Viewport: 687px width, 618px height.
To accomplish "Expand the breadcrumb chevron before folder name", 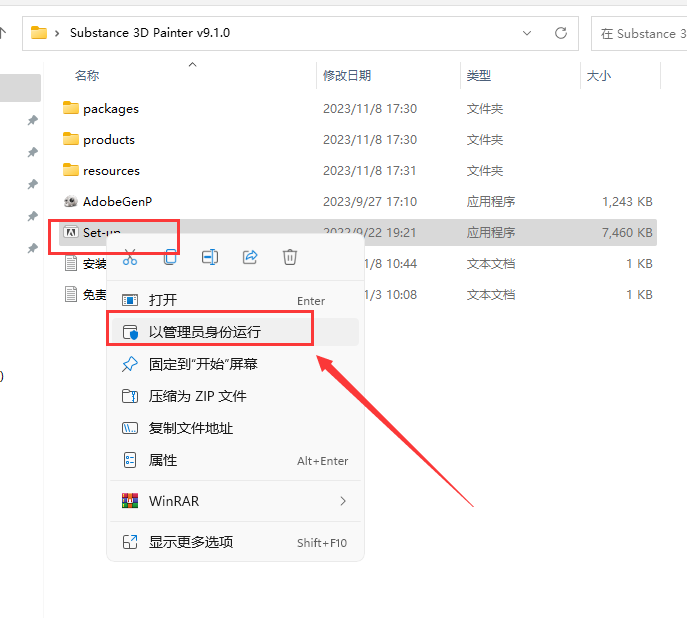I will [57, 33].
